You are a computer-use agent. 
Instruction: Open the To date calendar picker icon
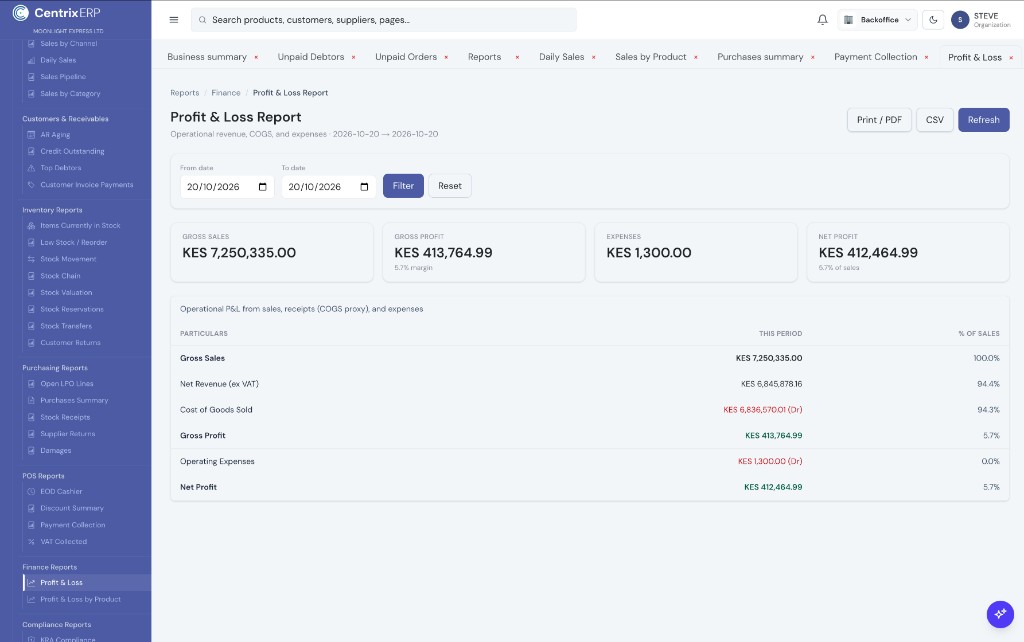(x=364, y=187)
